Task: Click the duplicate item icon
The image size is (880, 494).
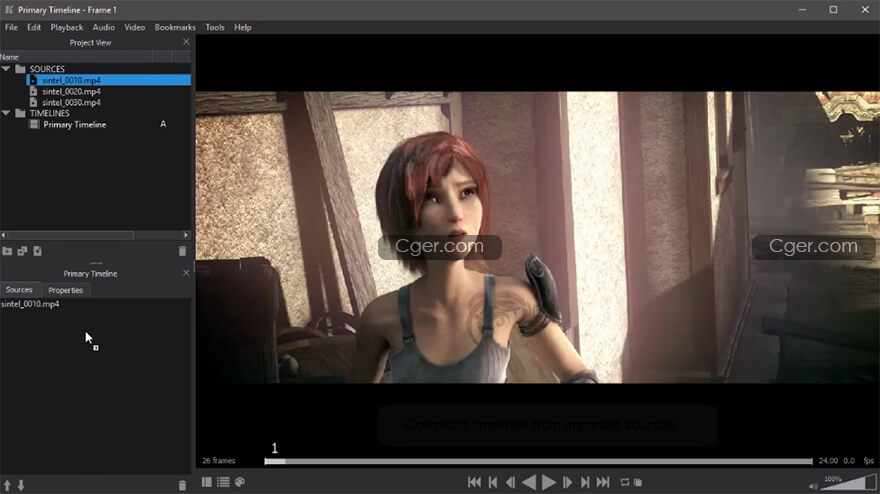Action: 22,251
